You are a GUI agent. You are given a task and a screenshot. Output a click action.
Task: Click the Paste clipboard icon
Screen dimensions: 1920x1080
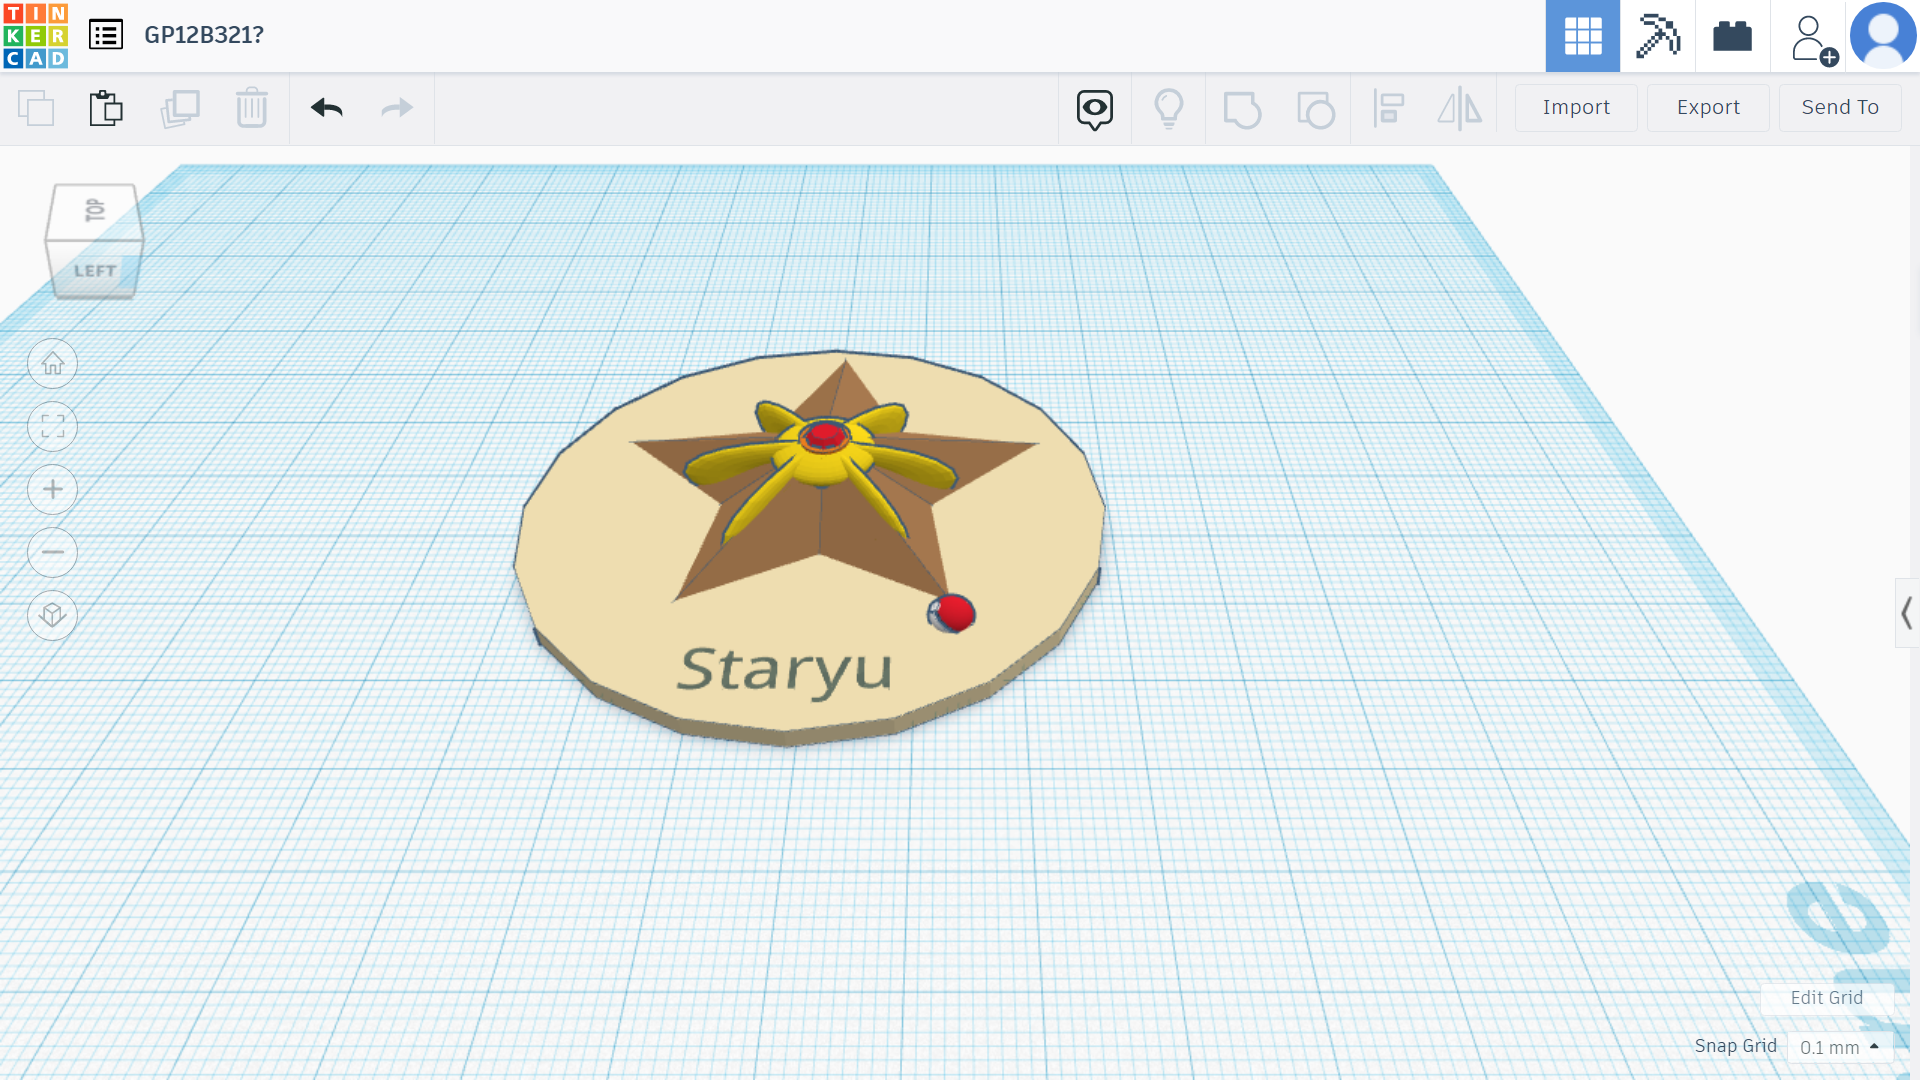(x=106, y=108)
